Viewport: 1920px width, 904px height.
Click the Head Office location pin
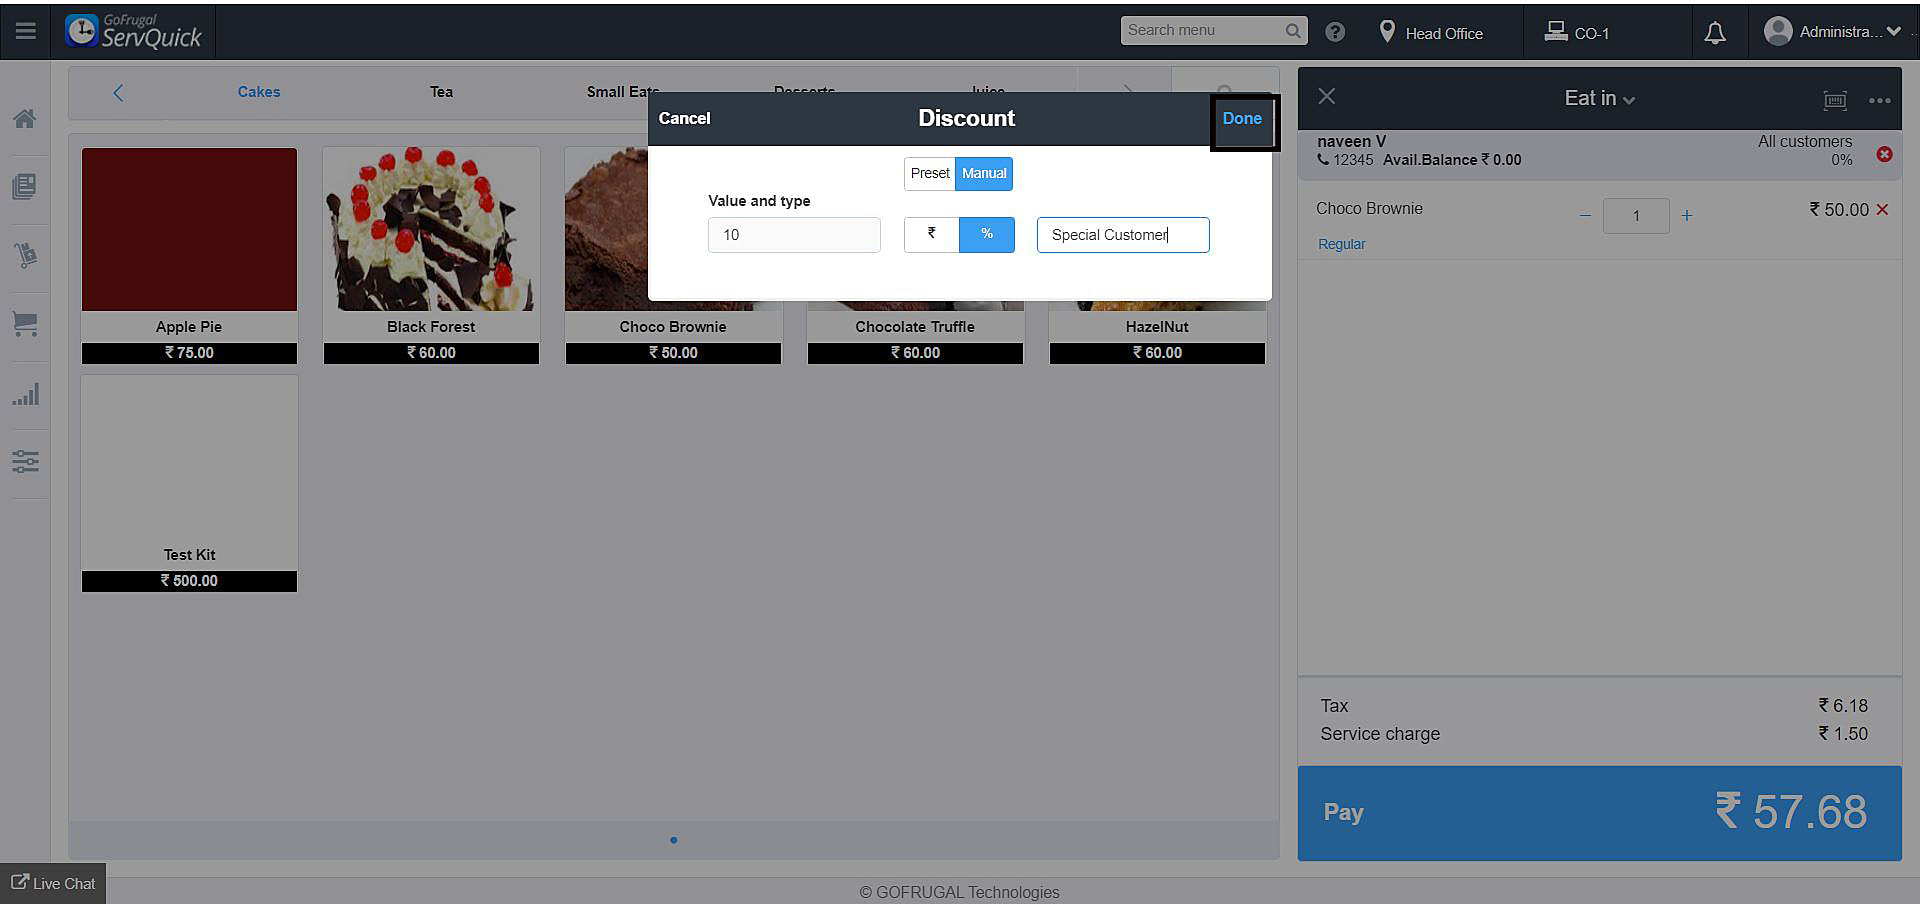click(1387, 32)
